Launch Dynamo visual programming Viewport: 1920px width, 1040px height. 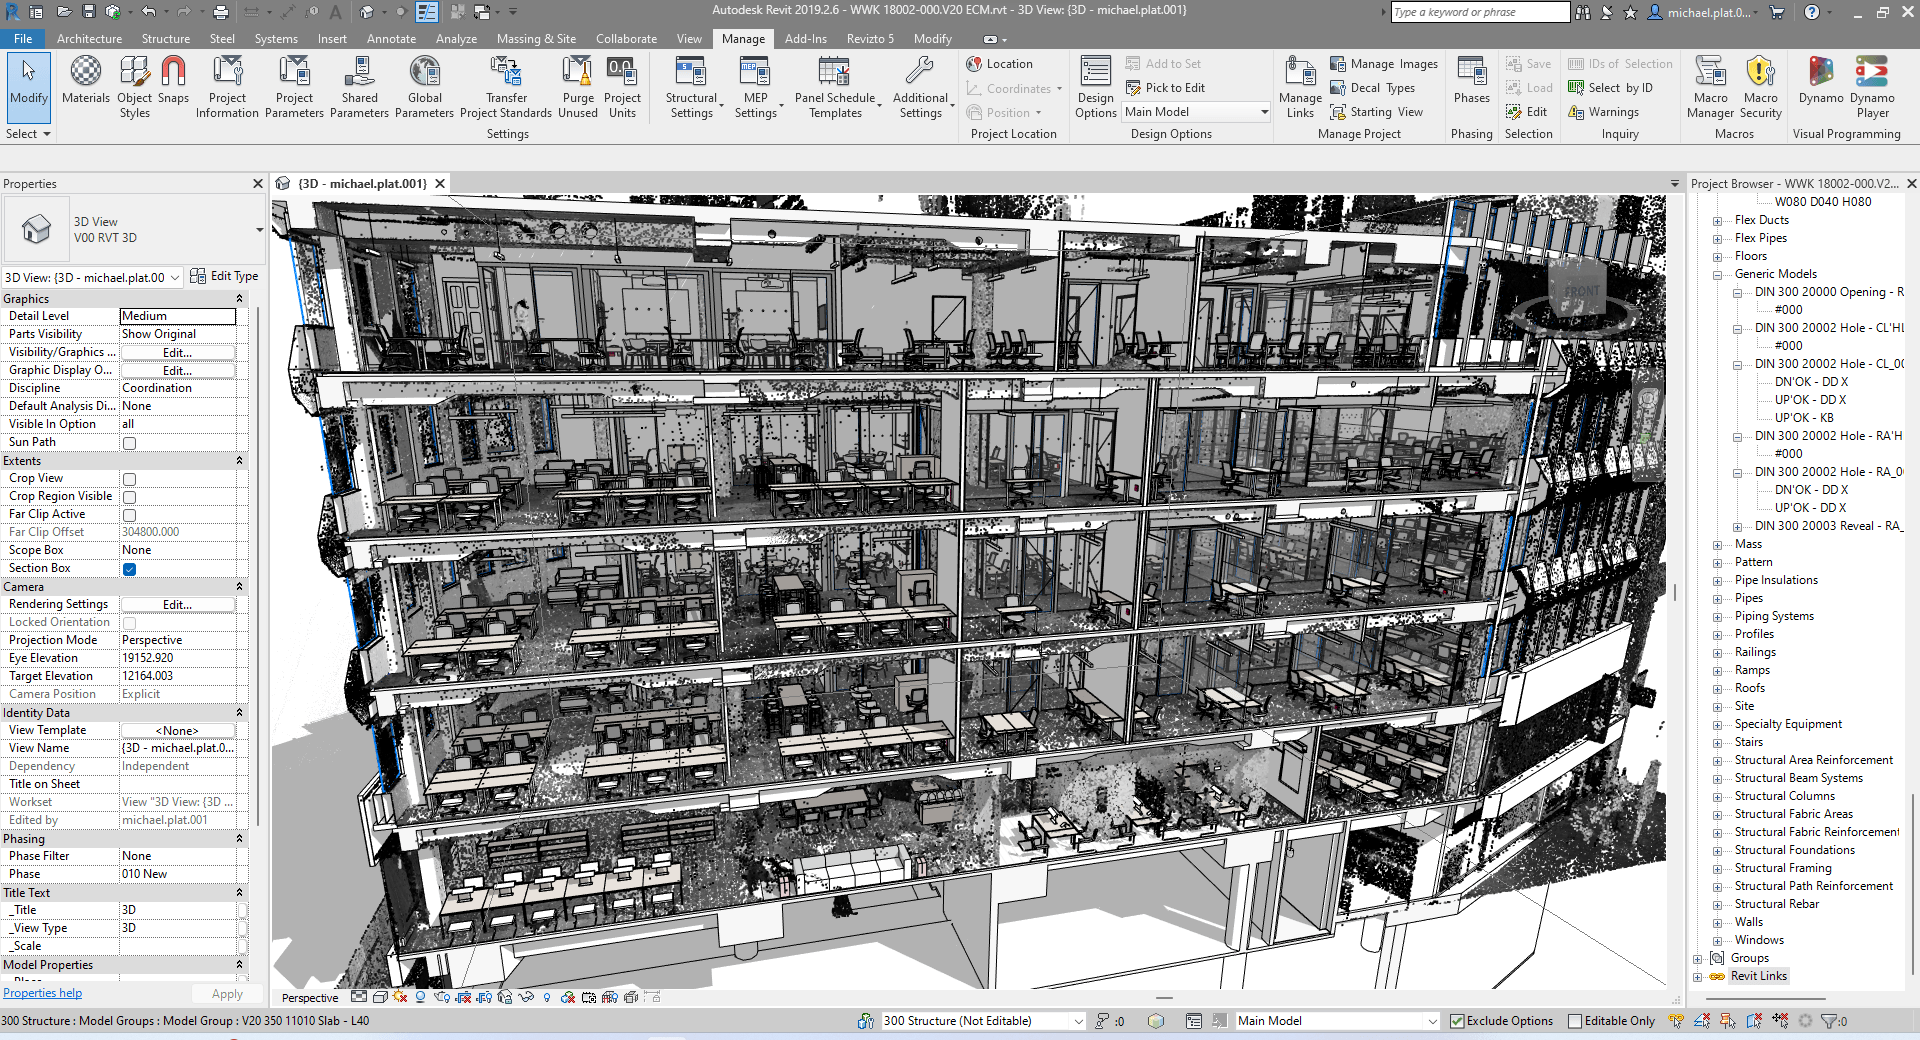coord(1820,80)
